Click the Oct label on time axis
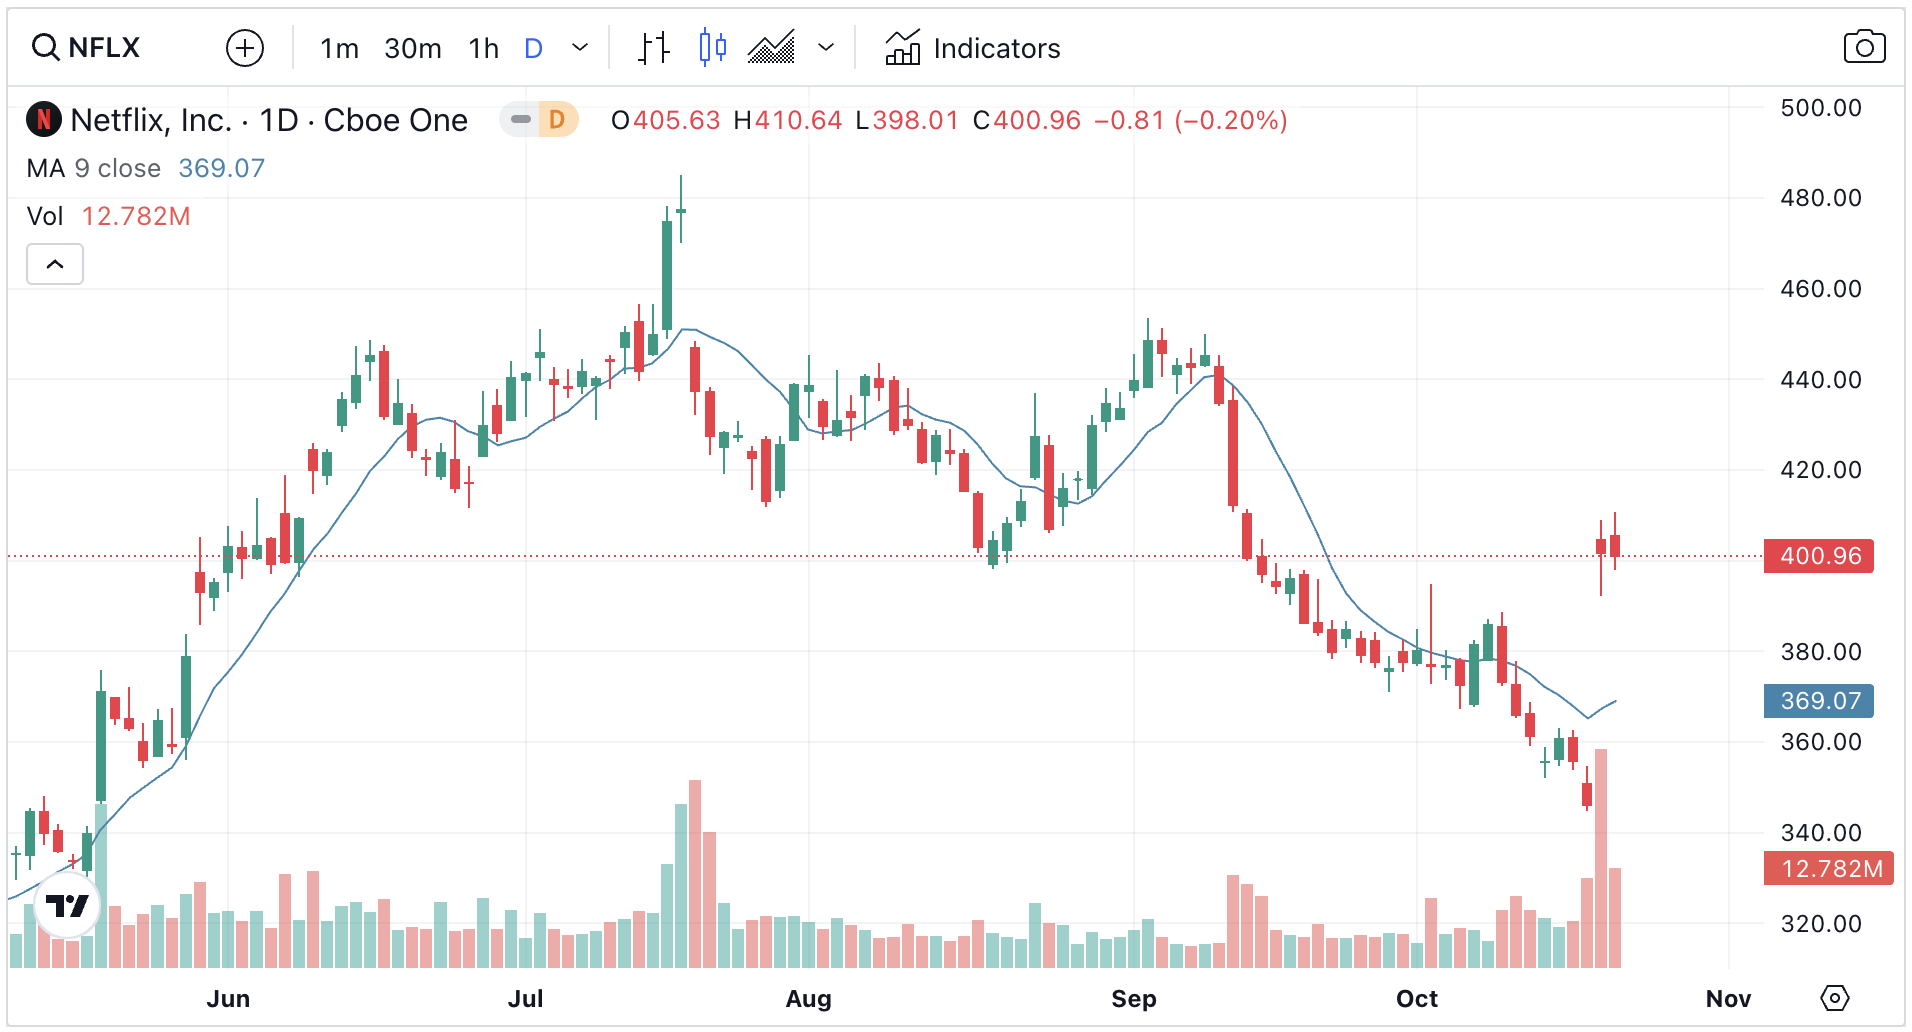Image resolution: width=1912 pixels, height=1032 pixels. pos(1417,998)
